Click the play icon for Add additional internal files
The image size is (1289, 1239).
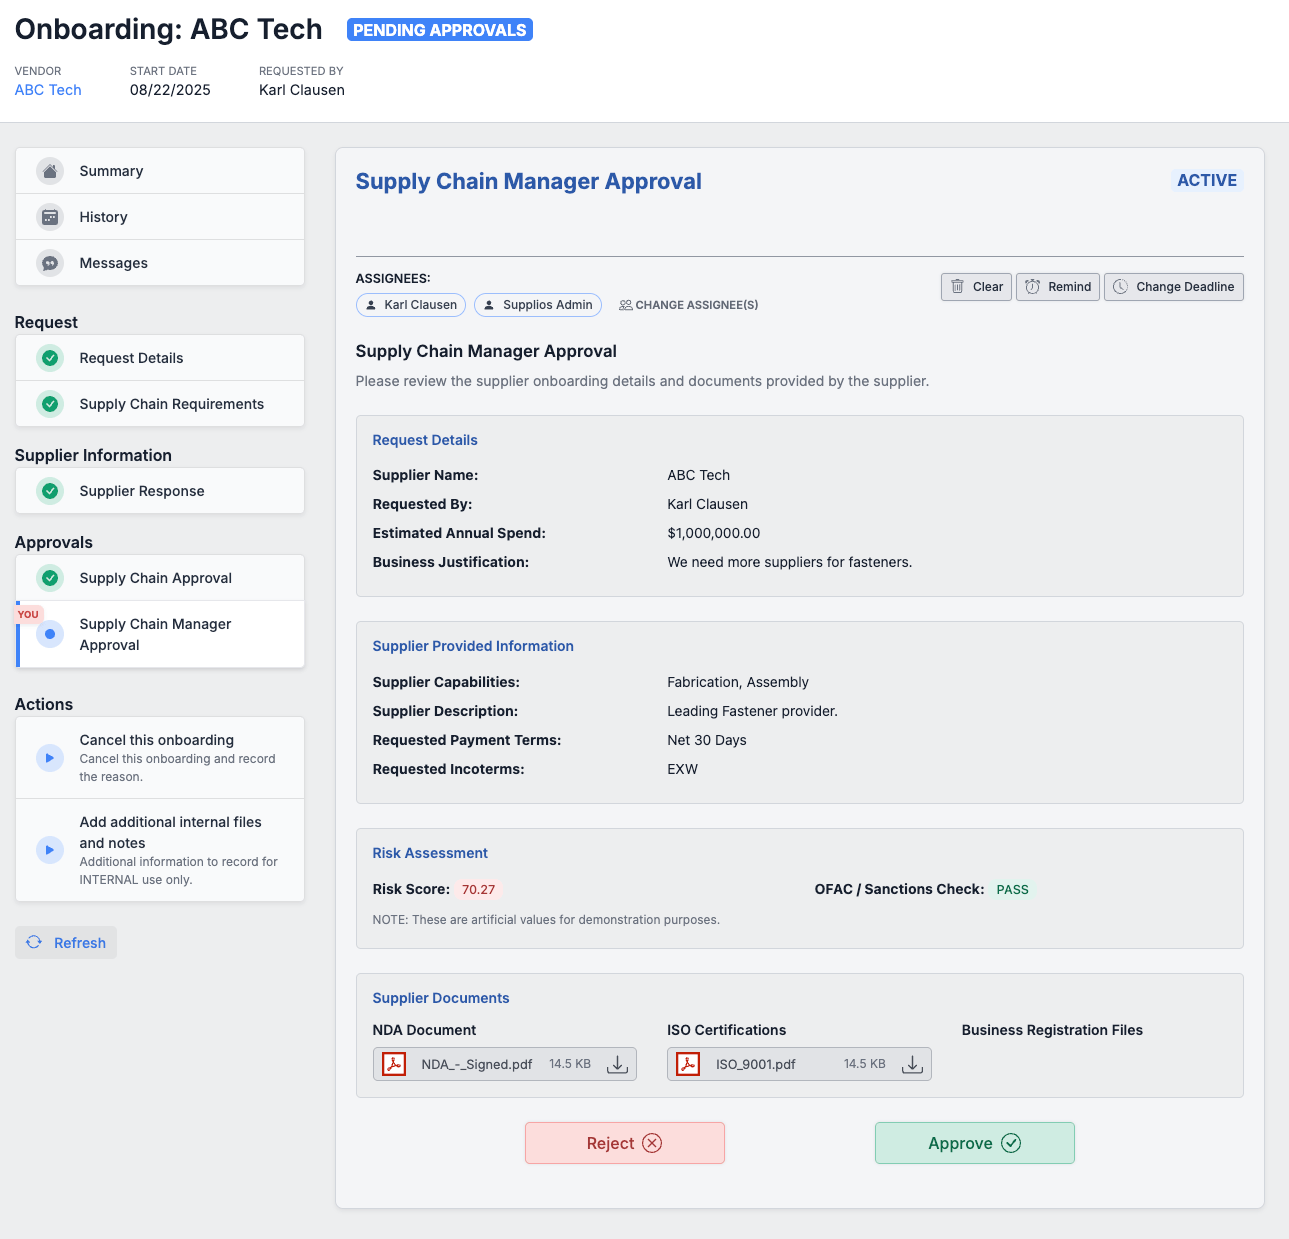[50, 850]
